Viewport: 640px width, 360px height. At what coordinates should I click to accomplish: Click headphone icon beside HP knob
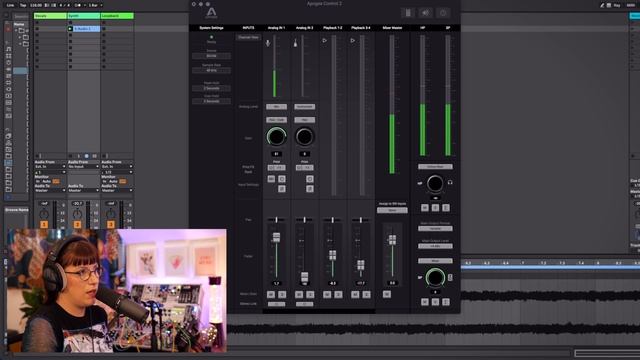(x=450, y=182)
